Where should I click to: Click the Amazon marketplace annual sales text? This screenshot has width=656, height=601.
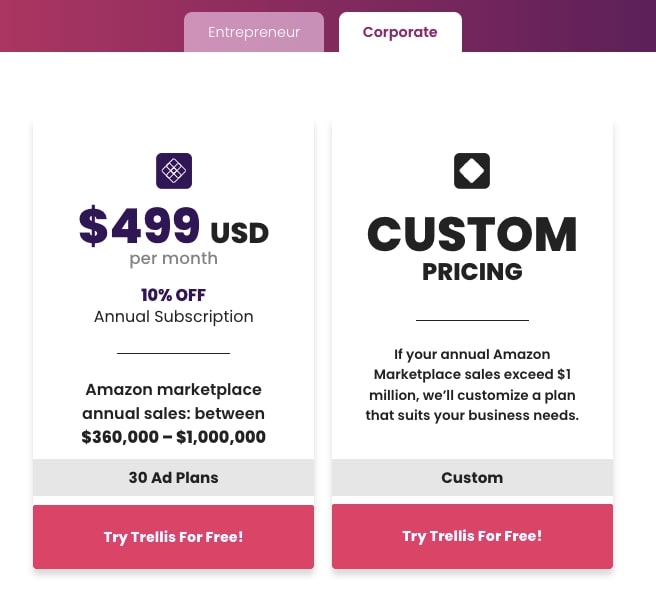[x=173, y=402]
